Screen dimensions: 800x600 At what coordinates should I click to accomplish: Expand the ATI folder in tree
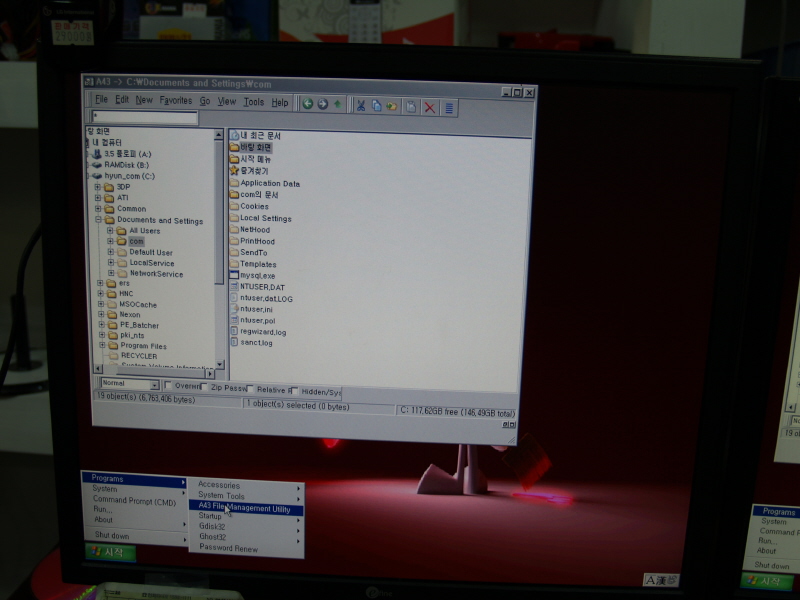[x=97, y=197]
